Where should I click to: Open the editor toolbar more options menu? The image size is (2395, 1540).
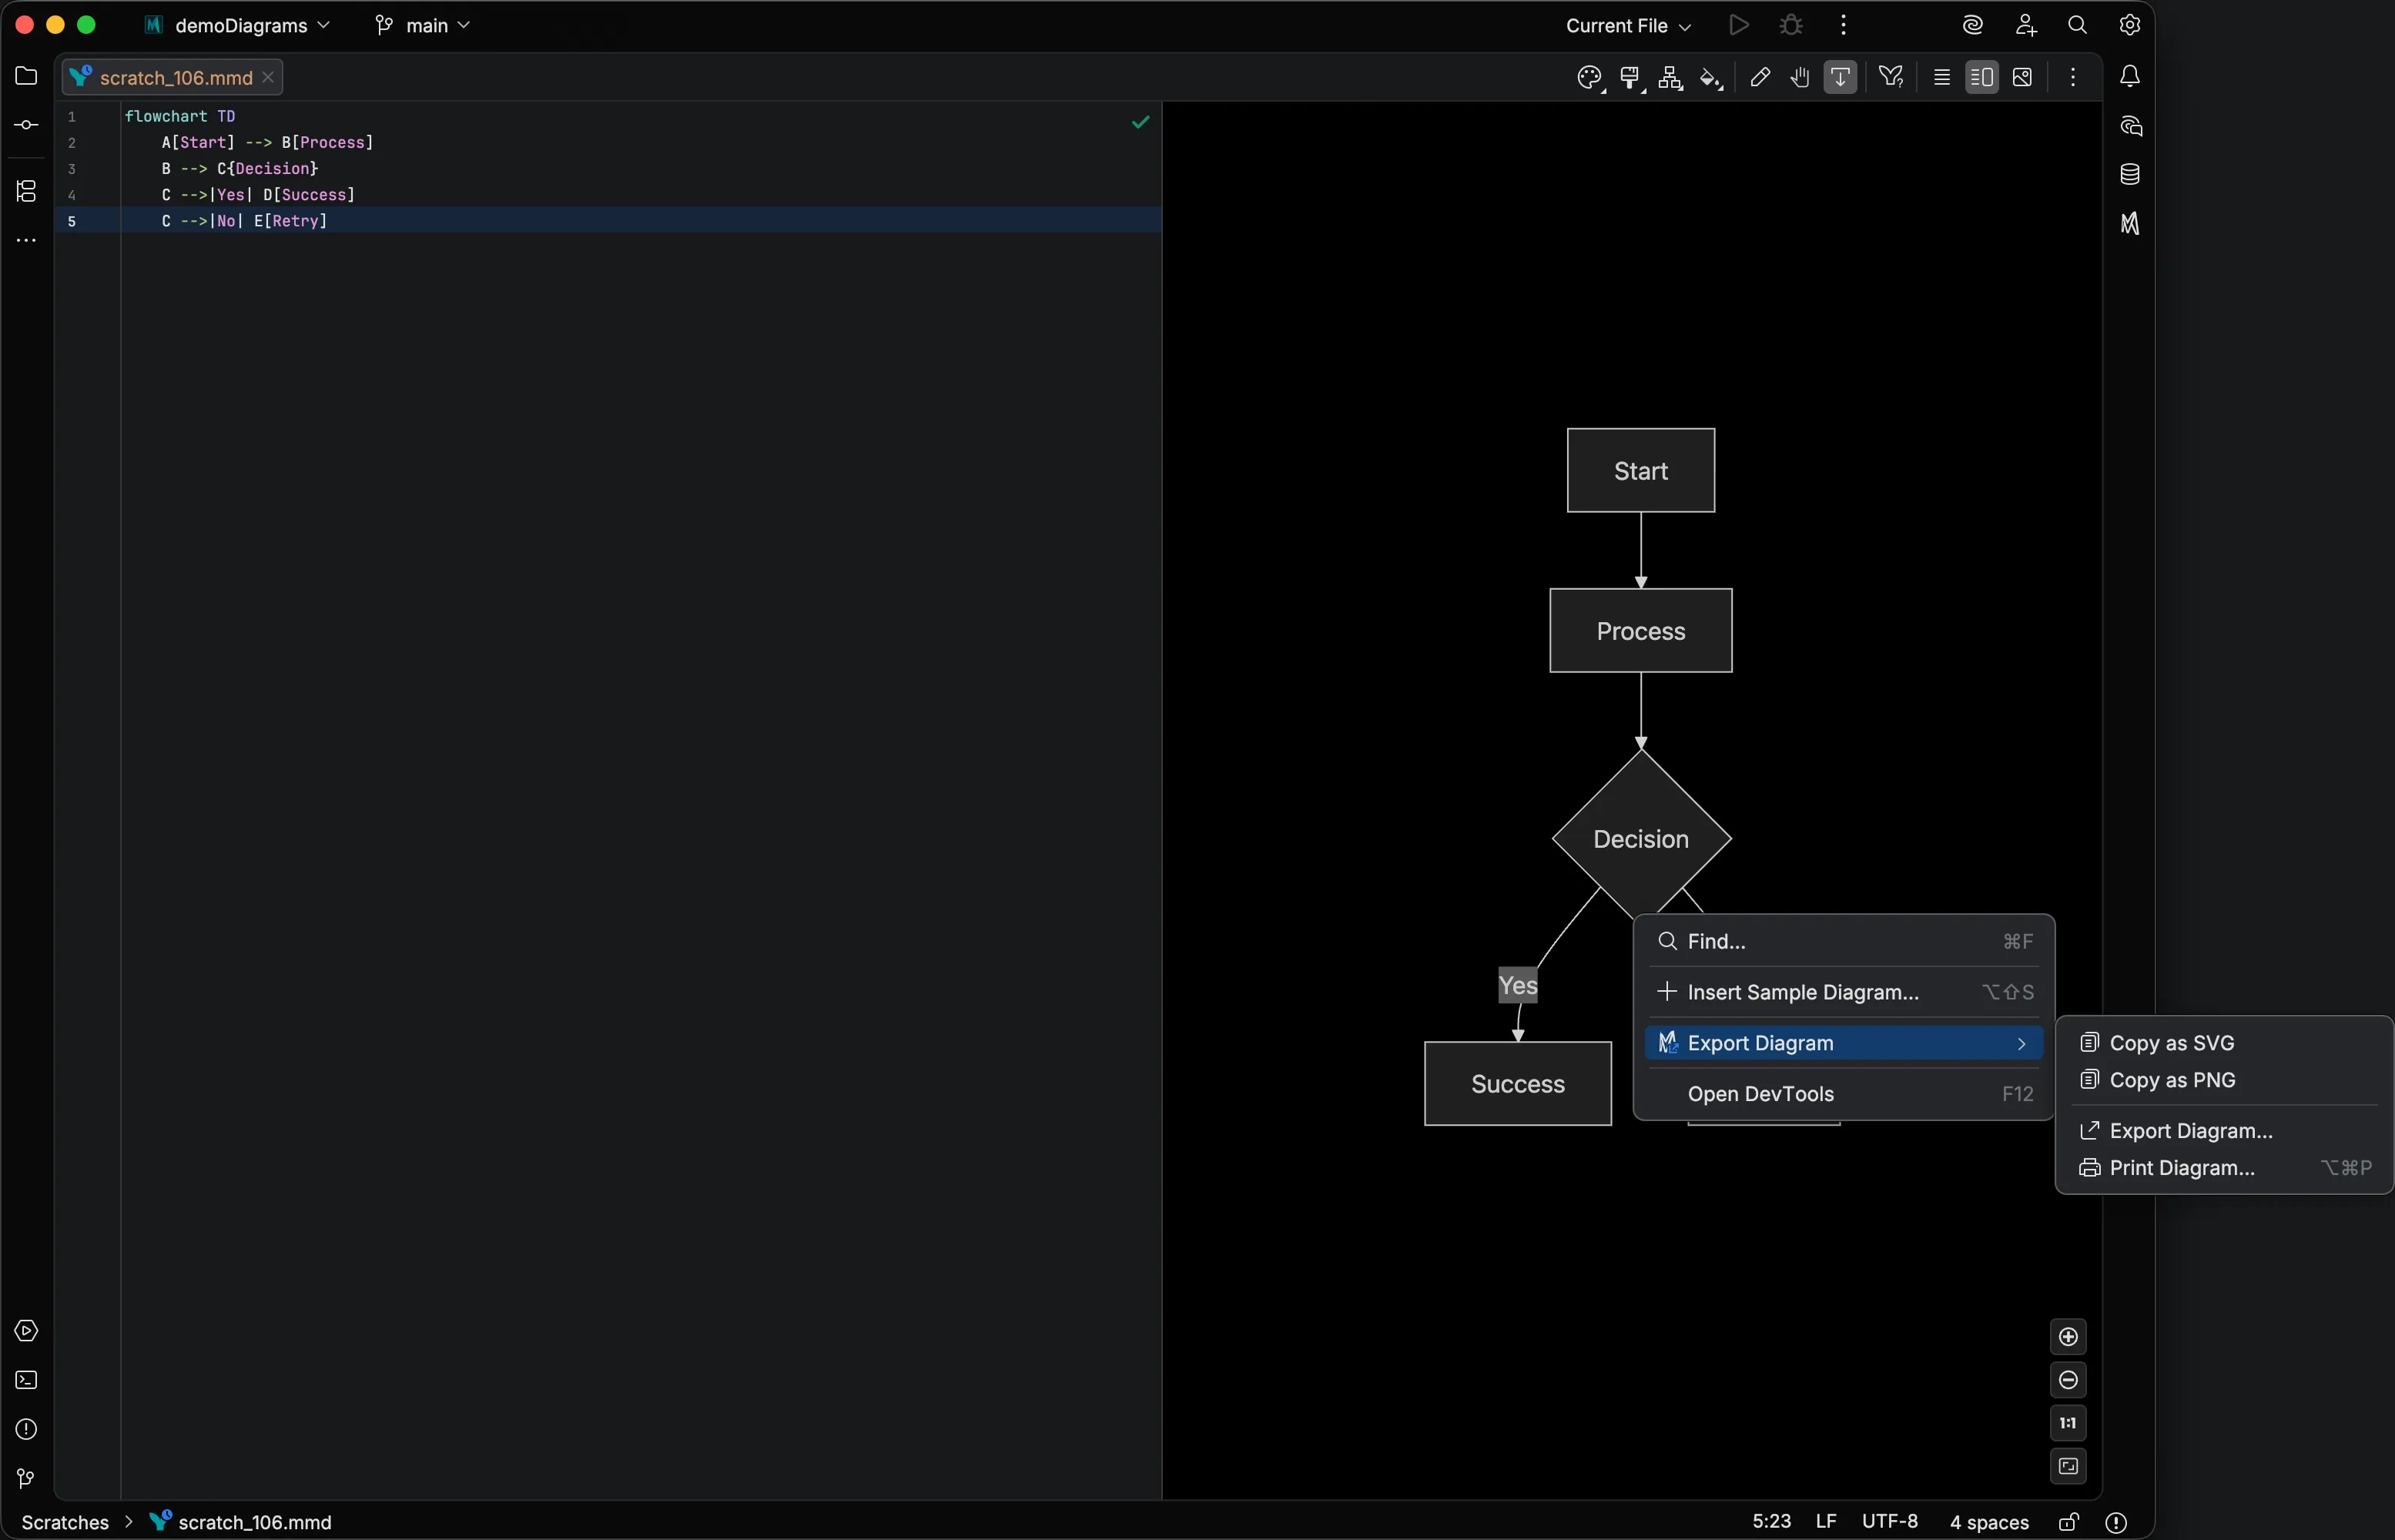(2073, 77)
